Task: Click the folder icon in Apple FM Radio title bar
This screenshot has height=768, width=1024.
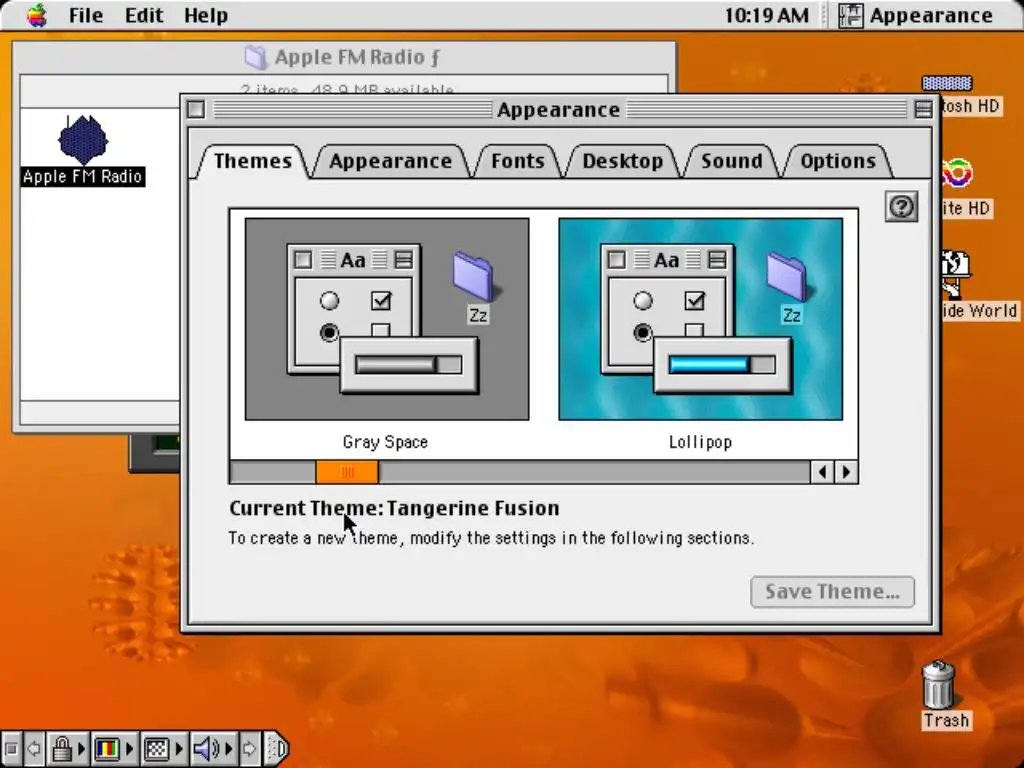Action: (x=255, y=57)
